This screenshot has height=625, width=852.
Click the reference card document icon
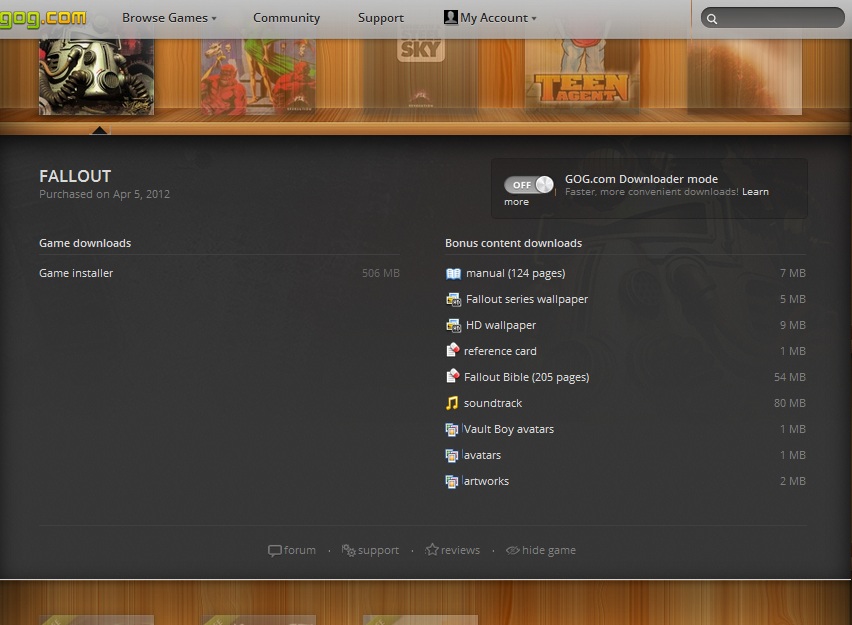click(x=453, y=351)
